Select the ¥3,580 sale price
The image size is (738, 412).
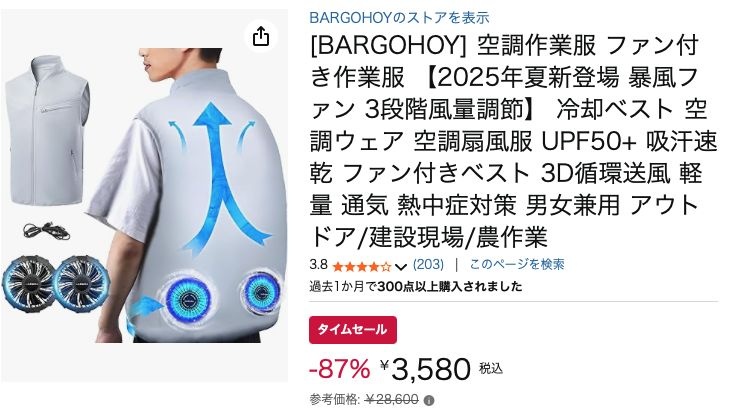[x=425, y=369]
